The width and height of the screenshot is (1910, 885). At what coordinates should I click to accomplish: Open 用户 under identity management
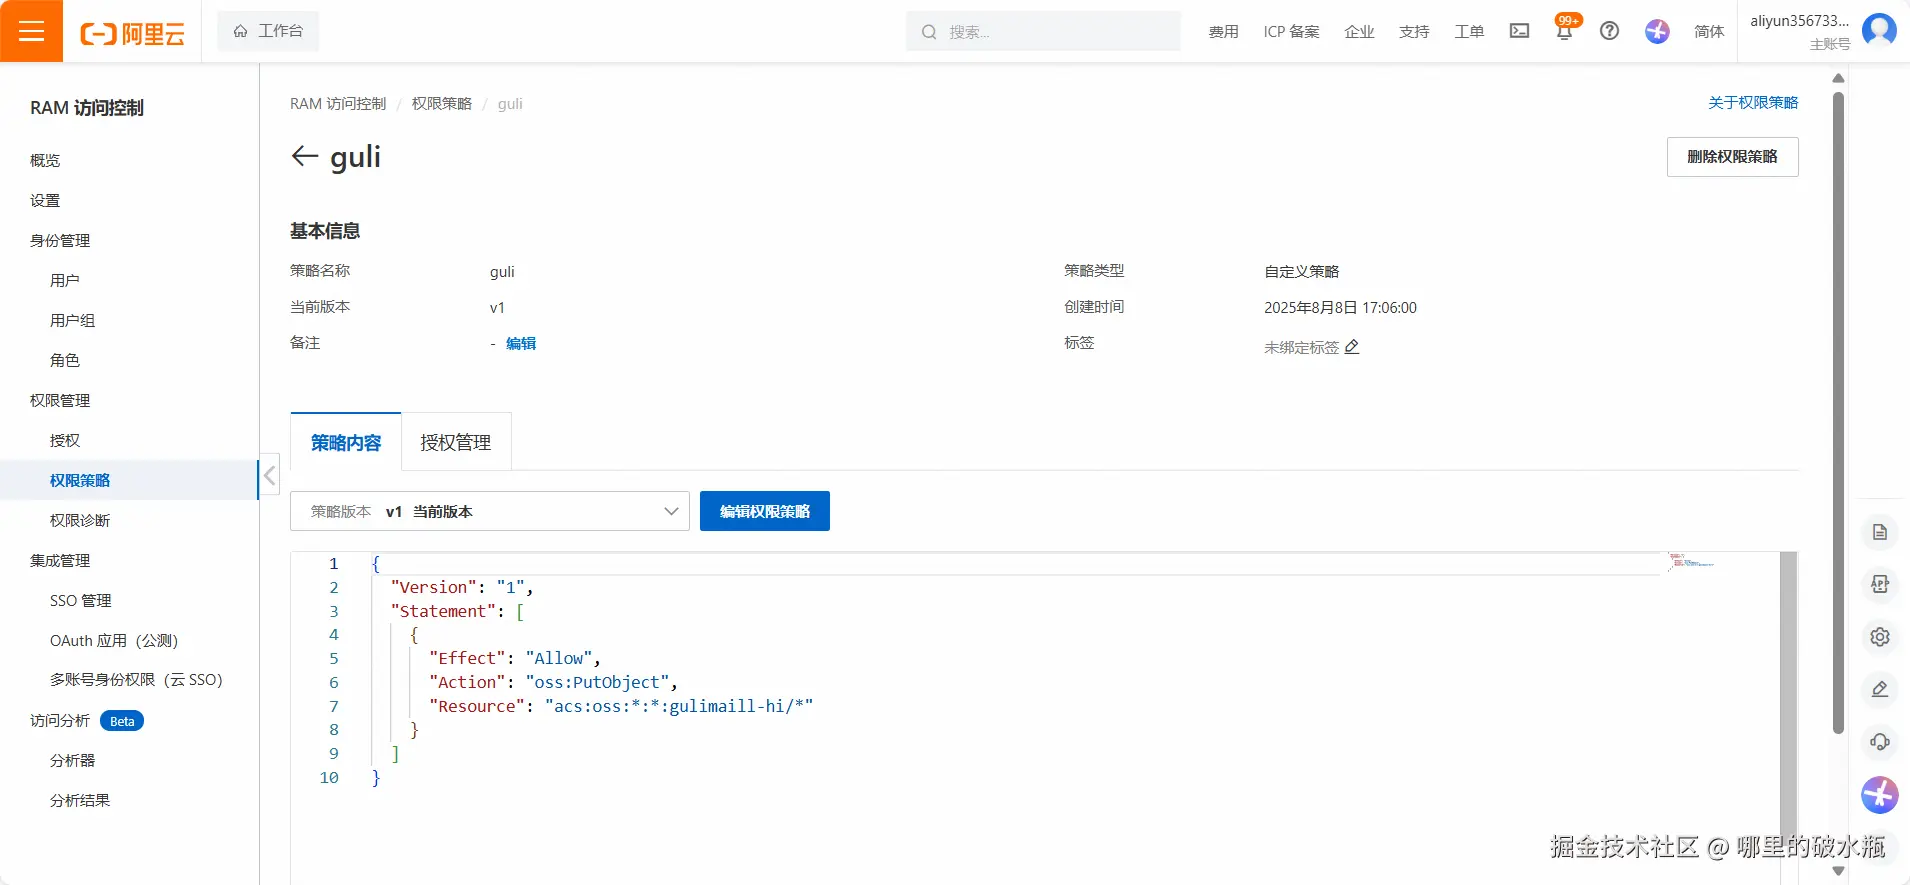click(x=65, y=280)
